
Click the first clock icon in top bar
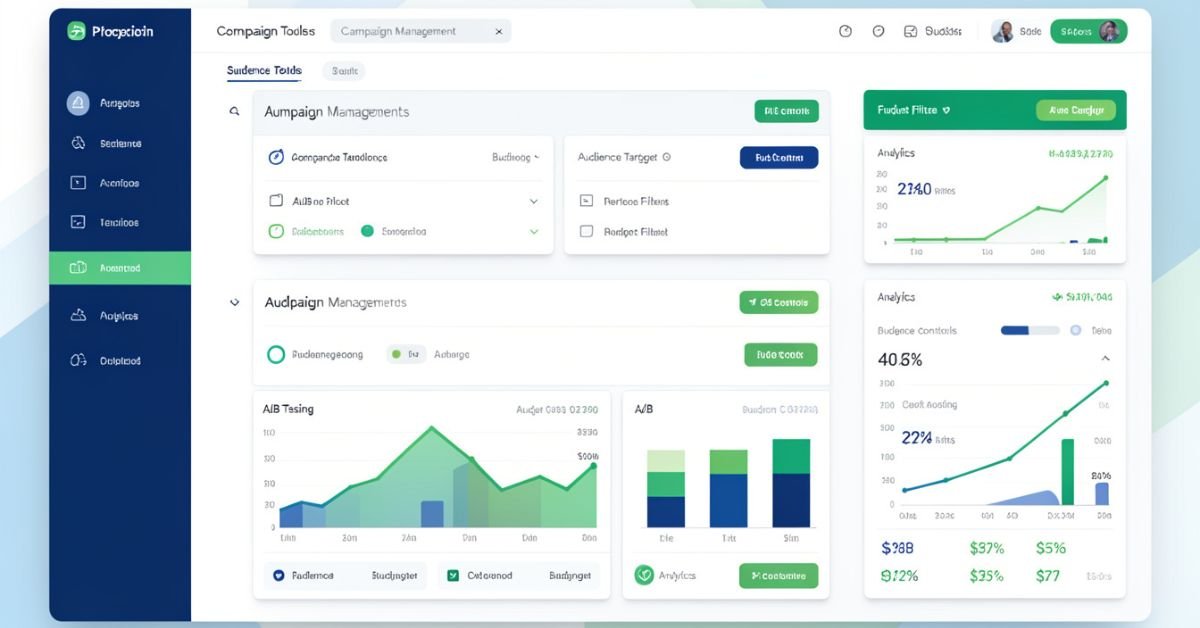click(845, 31)
